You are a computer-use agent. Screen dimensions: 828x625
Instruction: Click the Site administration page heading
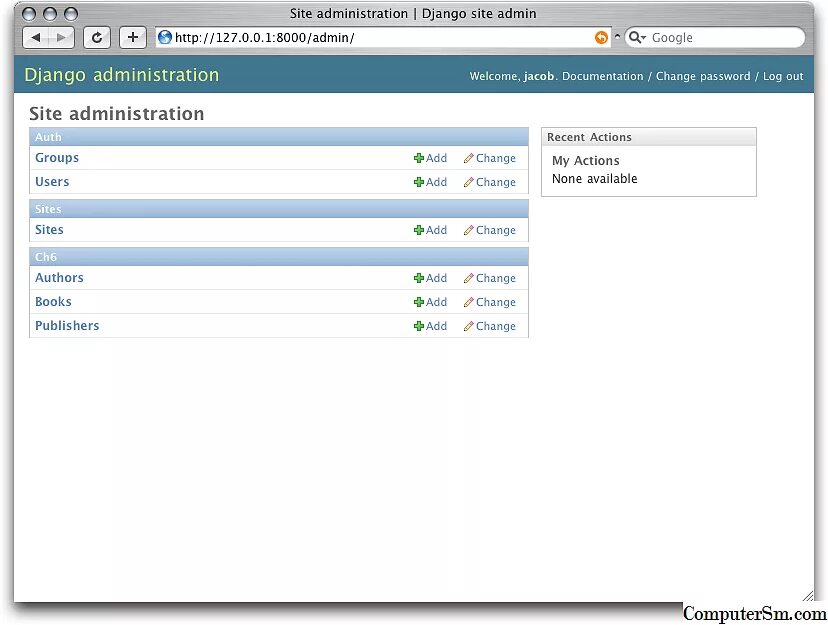click(x=117, y=113)
